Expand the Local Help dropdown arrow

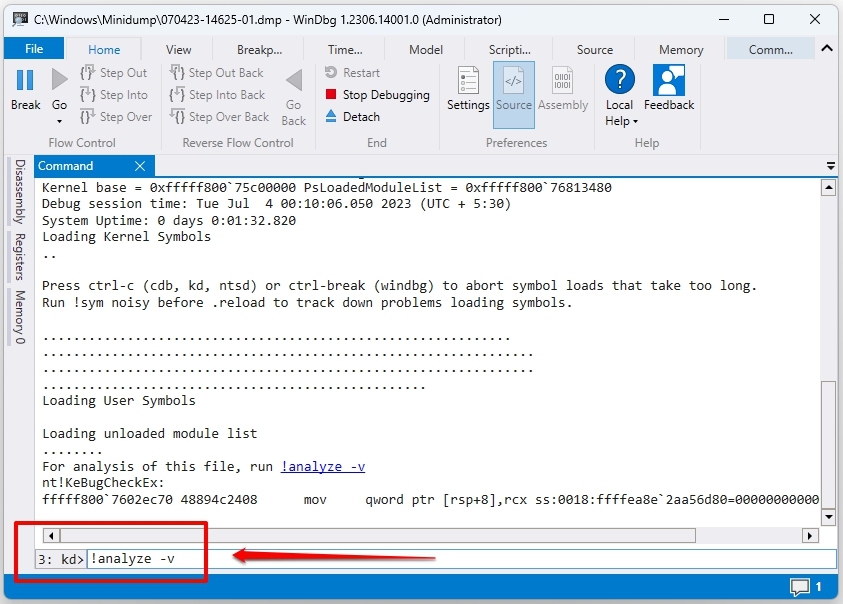pyautogui.click(x=635, y=122)
